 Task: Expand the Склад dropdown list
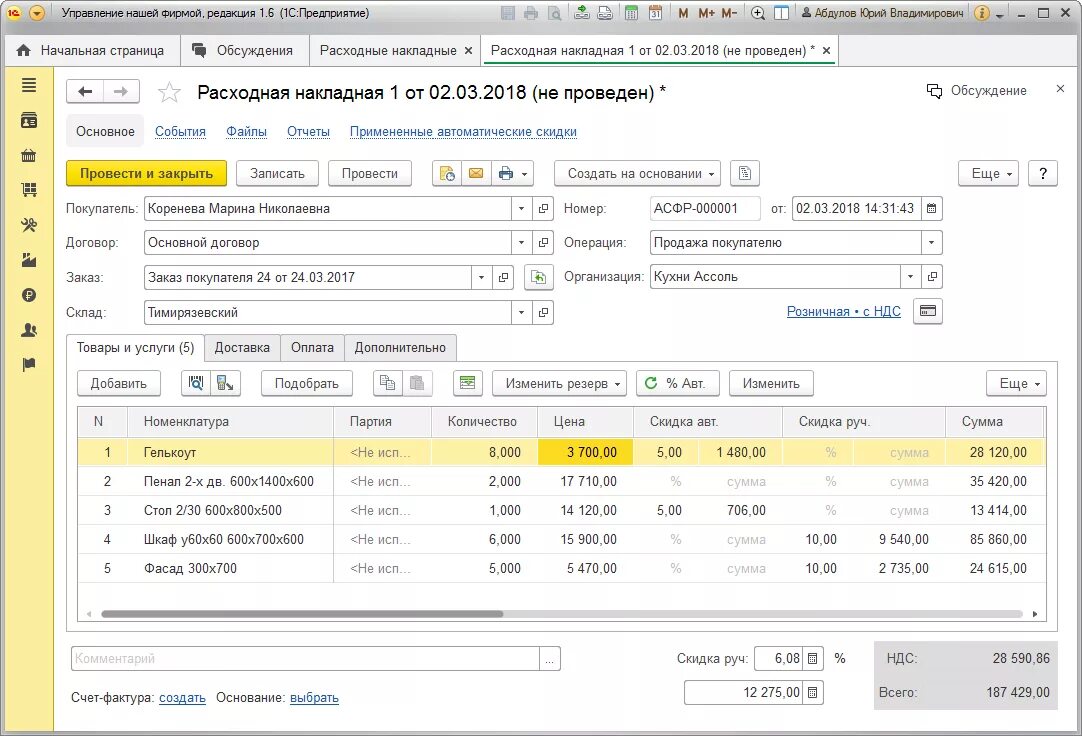click(522, 312)
